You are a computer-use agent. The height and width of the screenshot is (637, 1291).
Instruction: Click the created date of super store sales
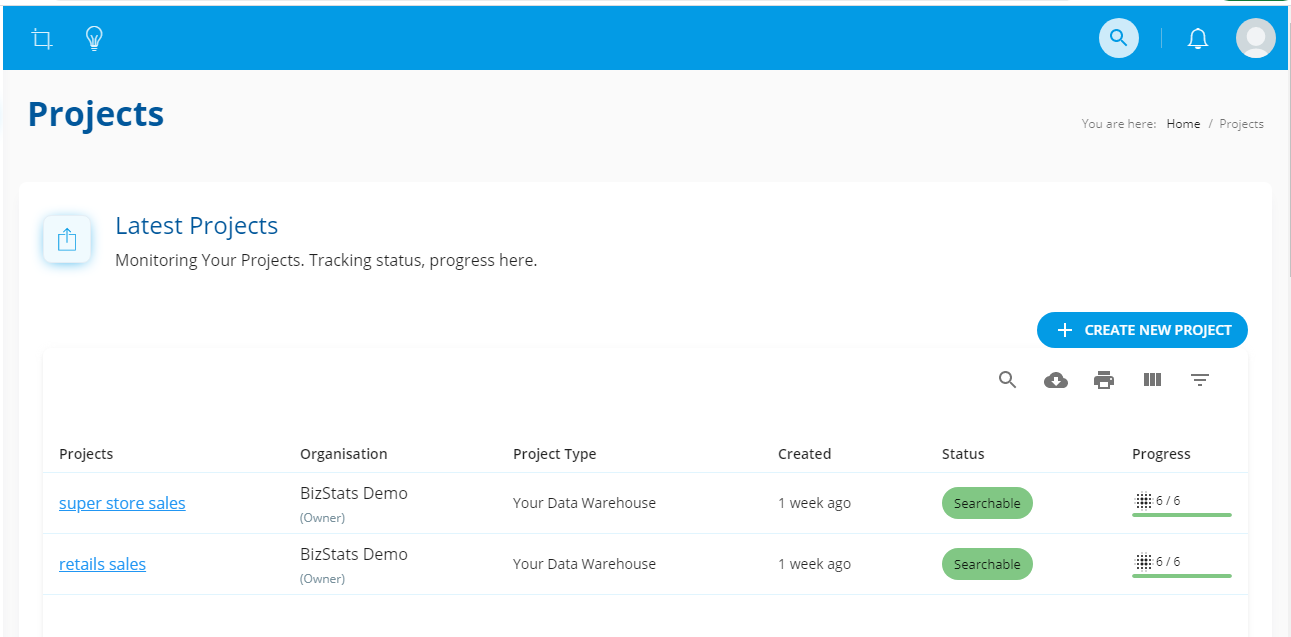[x=814, y=503]
